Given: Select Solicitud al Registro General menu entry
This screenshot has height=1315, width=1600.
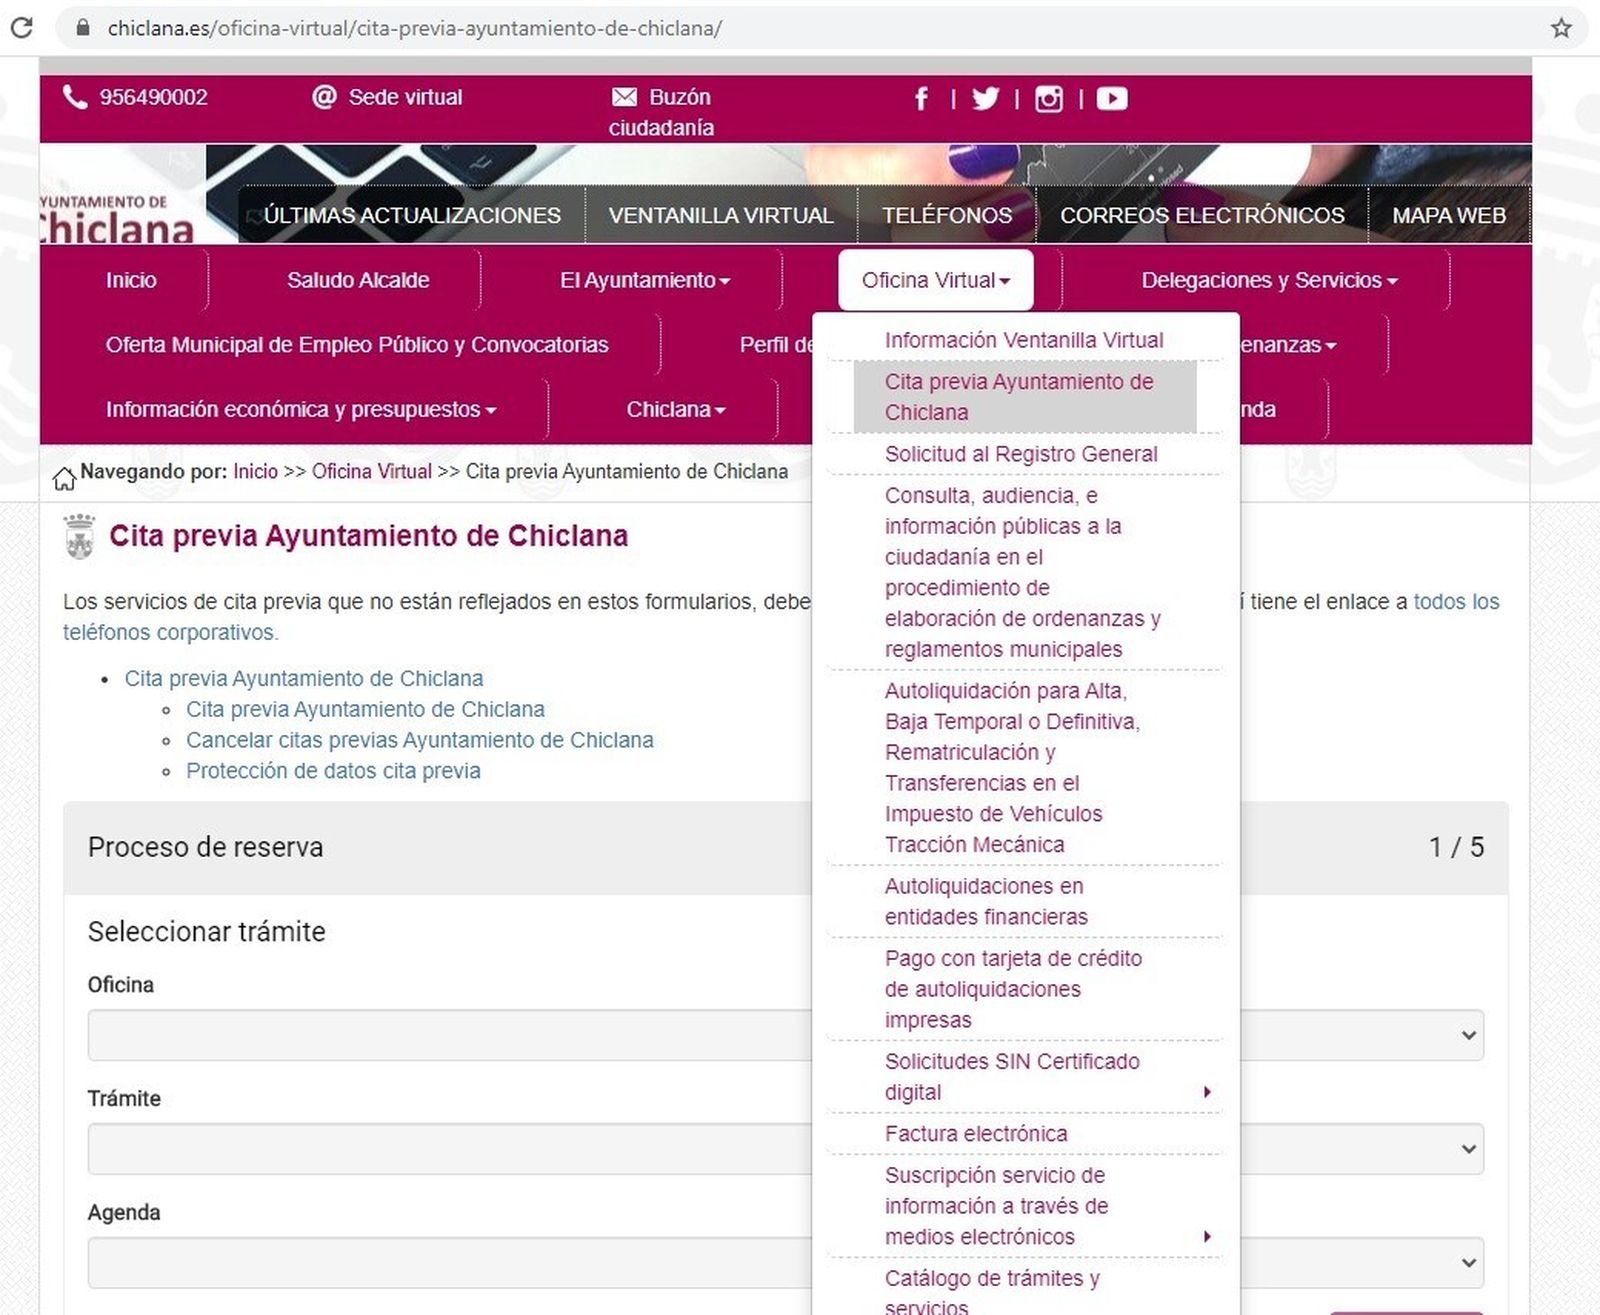Looking at the screenshot, I should tap(1021, 453).
